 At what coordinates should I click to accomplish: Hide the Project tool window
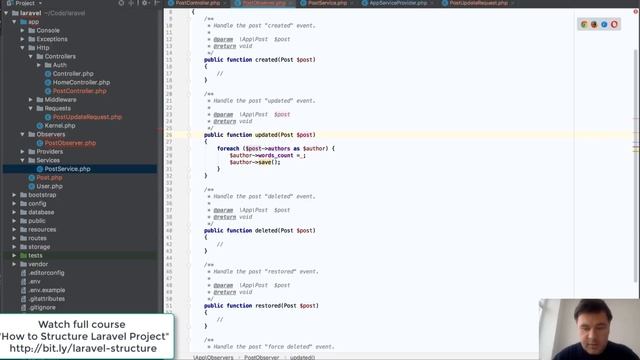pos(157,3)
